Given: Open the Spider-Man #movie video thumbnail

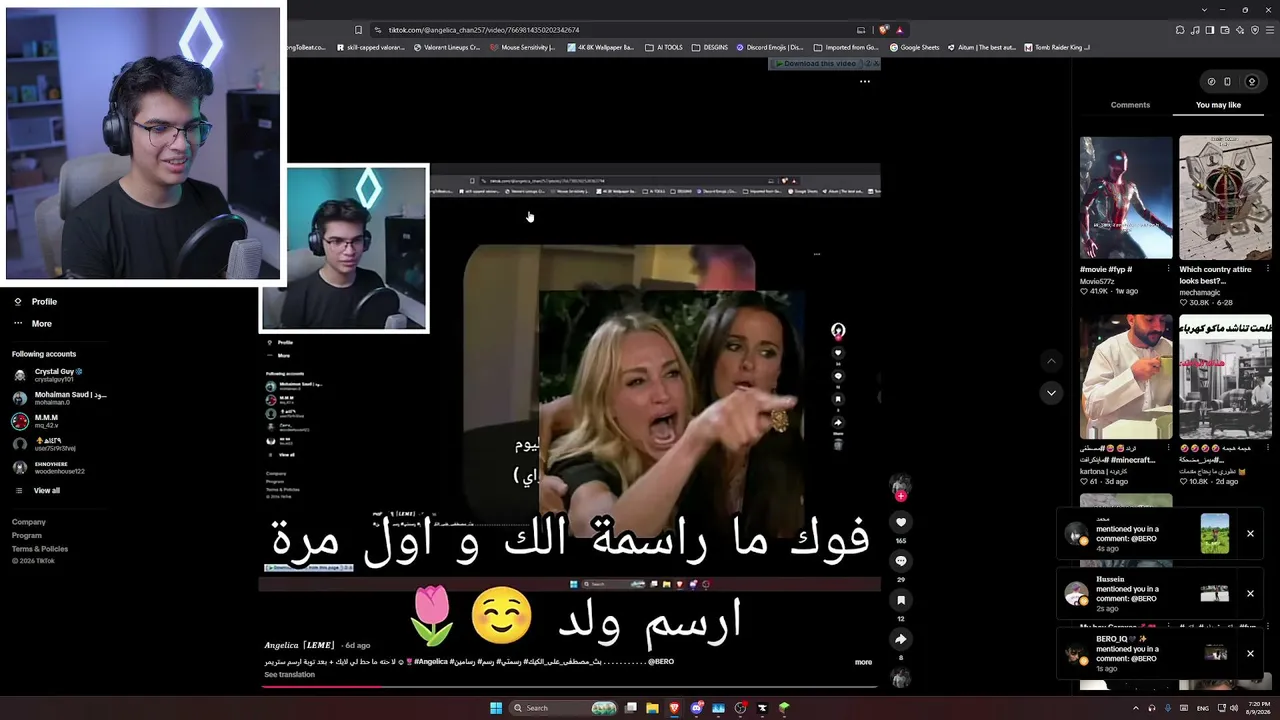Looking at the screenshot, I should pyautogui.click(x=1126, y=198).
